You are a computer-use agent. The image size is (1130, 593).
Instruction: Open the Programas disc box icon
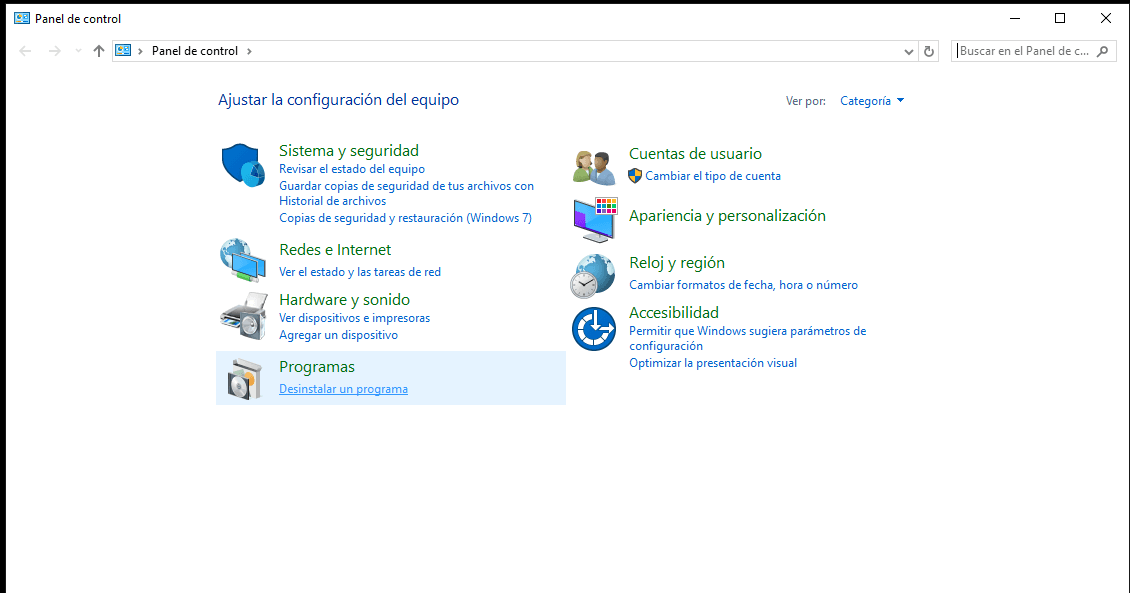click(244, 378)
